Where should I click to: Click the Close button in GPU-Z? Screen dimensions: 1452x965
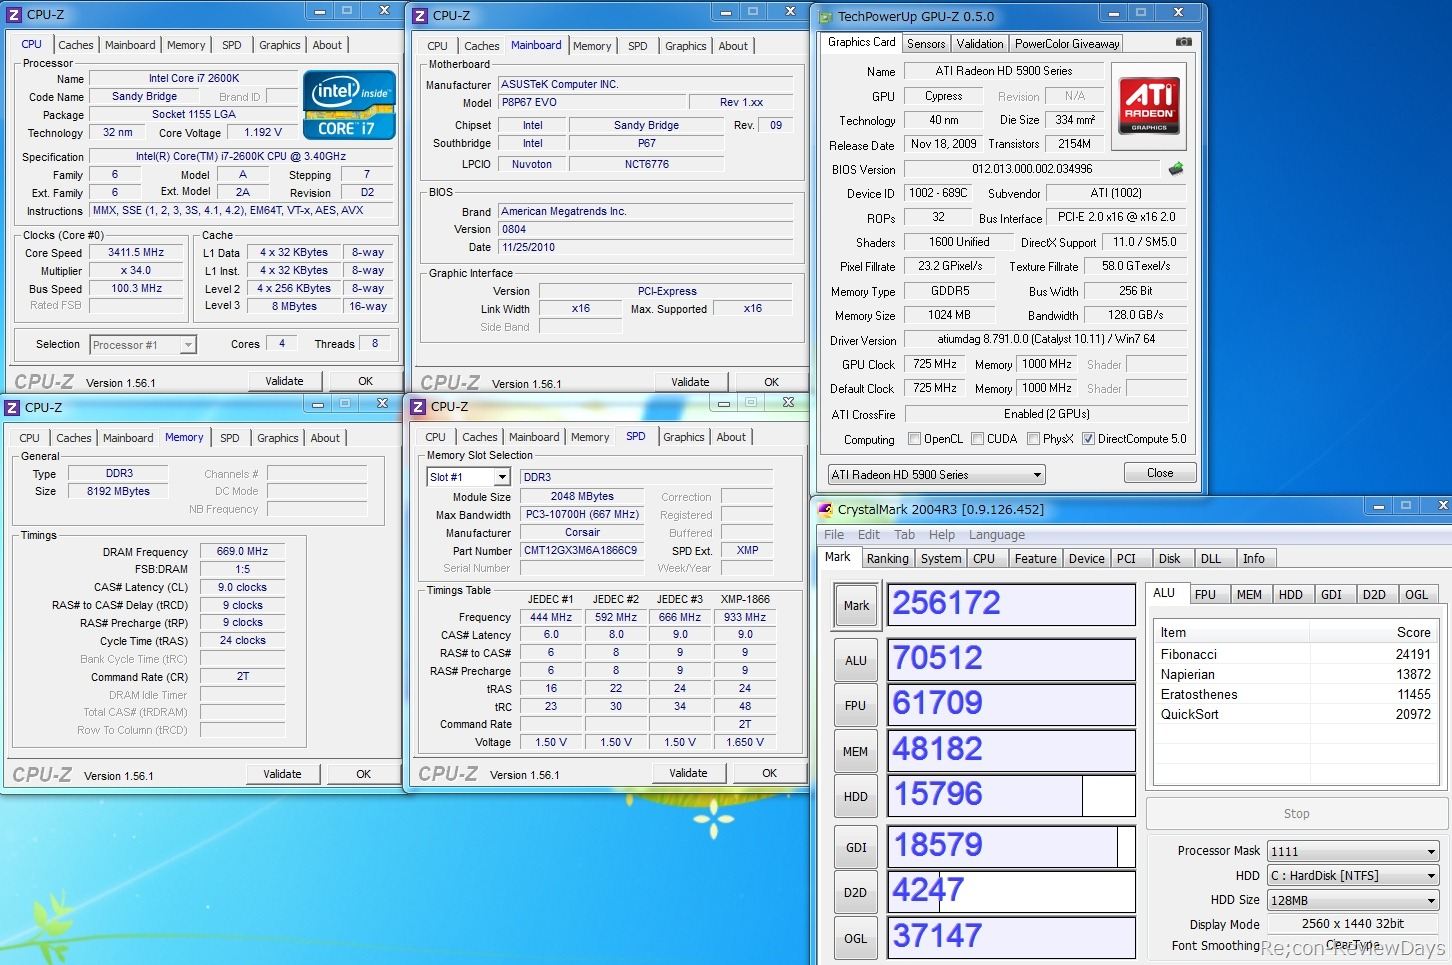tap(1160, 473)
